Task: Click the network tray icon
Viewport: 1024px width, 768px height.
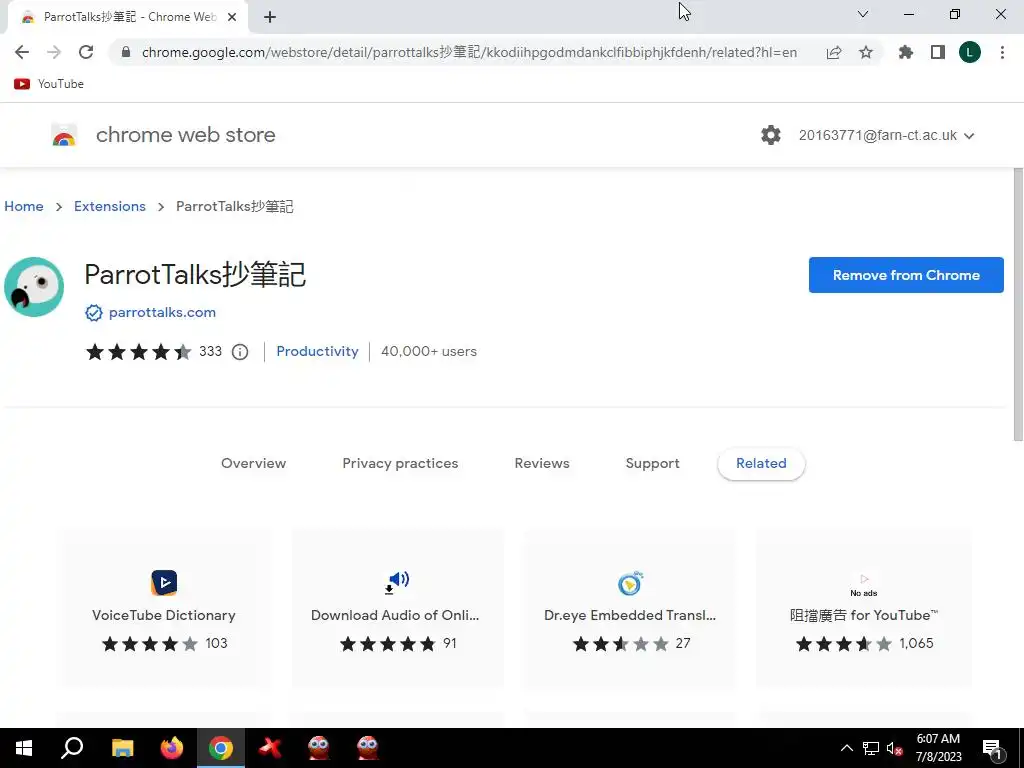Action: (871, 748)
